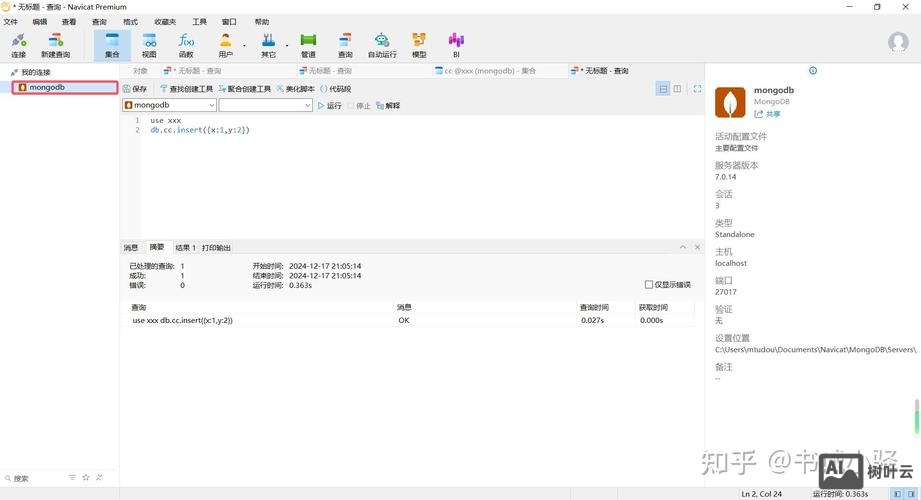Viewport: 921px width, 500px height.
Task: Open dropdown arrow next to 用户
Action: click(244, 46)
